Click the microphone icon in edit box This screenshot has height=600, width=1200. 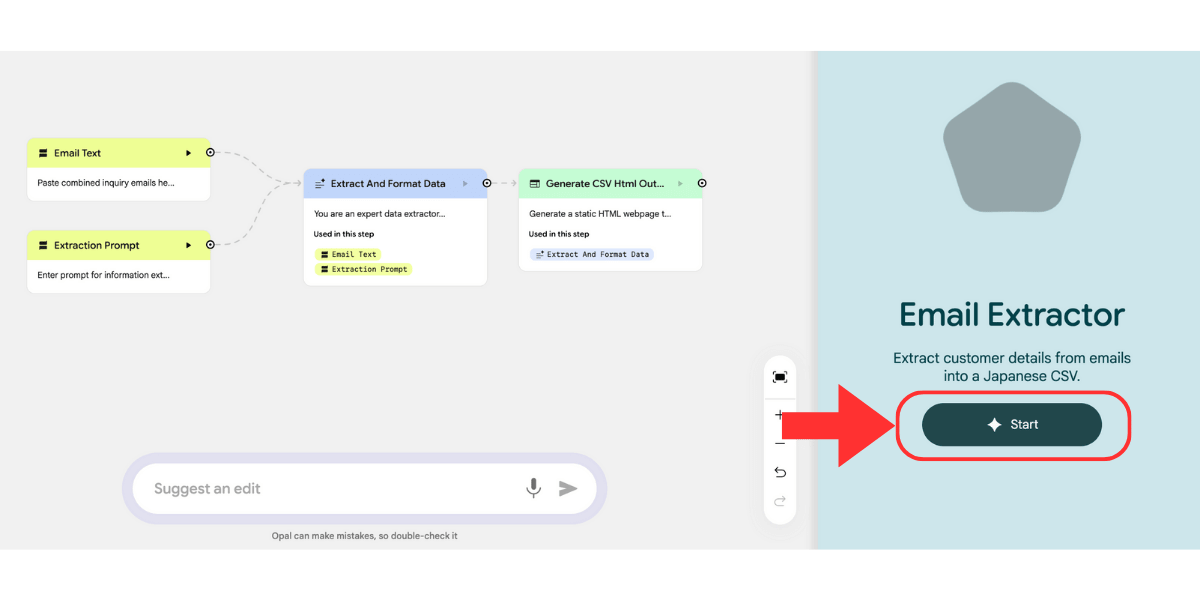click(534, 488)
